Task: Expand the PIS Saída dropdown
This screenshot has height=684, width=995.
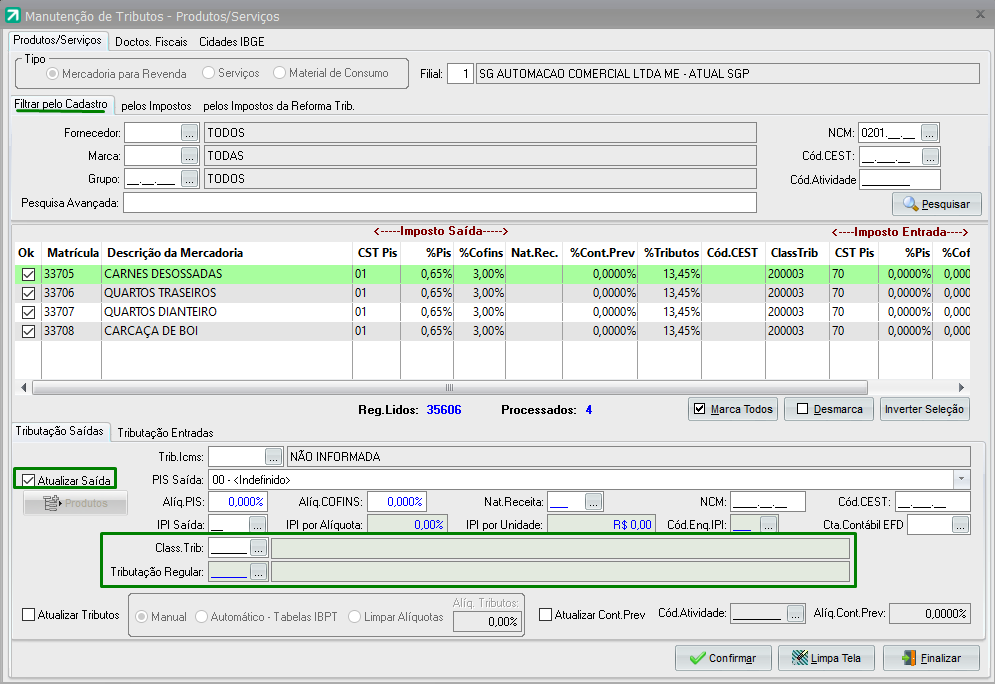Action: click(x=961, y=479)
